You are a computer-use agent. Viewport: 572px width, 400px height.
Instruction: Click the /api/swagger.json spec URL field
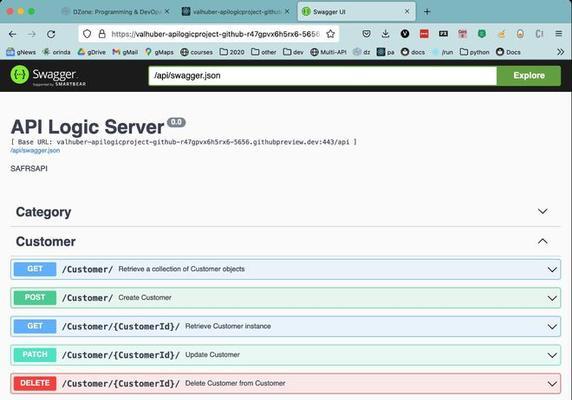coord(322,75)
